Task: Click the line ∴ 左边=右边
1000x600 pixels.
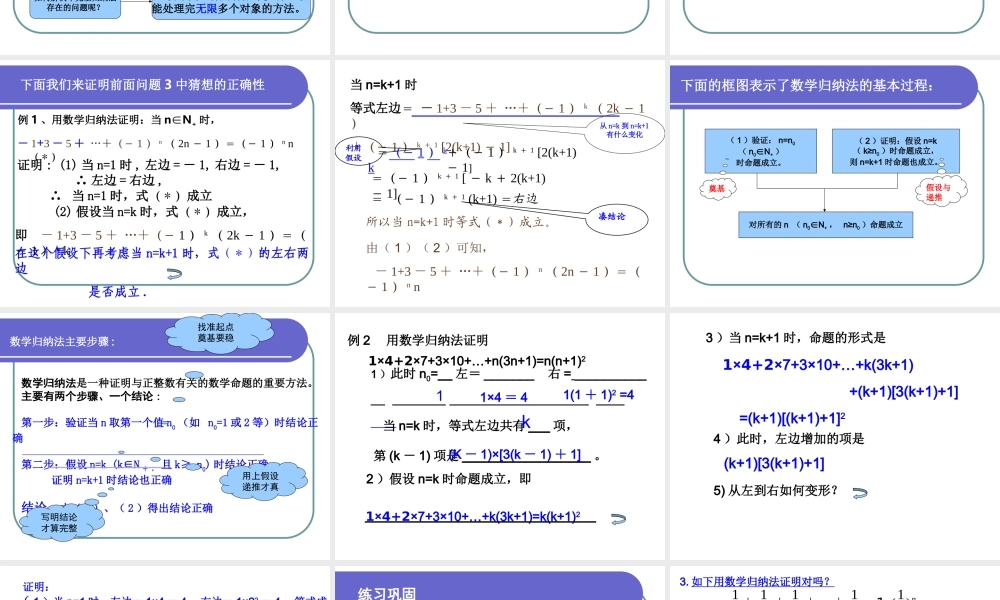Action: 118,180
